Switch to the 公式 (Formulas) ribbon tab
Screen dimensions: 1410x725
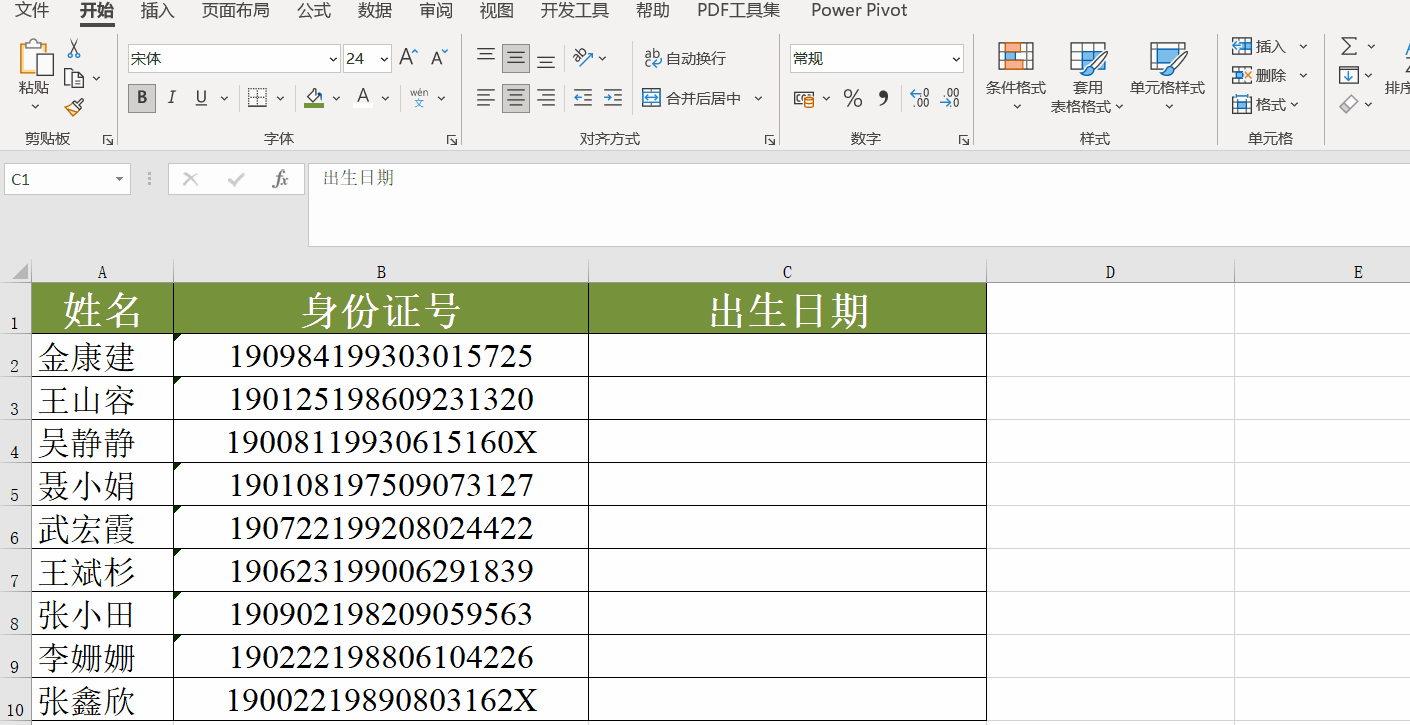pyautogui.click(x=314, y=11)
